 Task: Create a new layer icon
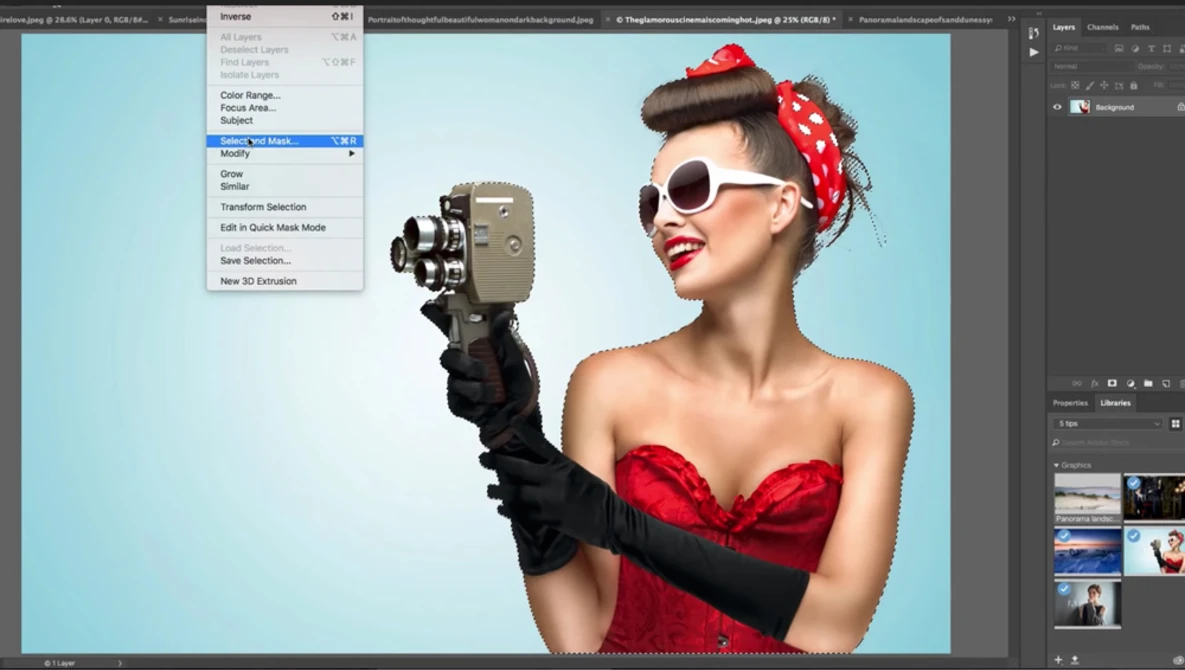click(1166, 384)
